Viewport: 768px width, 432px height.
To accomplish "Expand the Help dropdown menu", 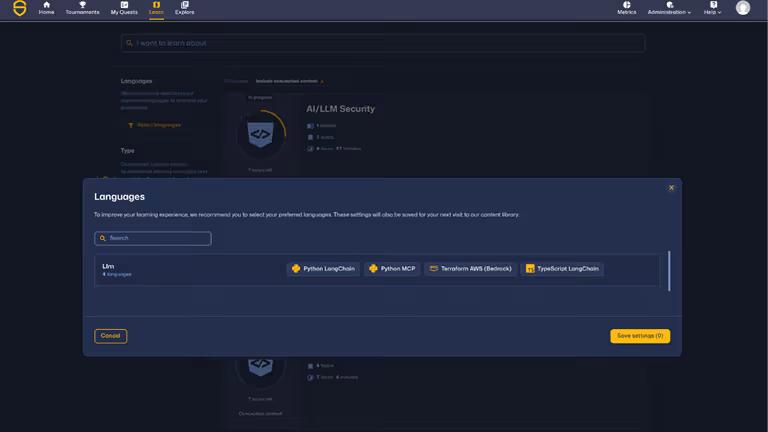I will (713, 8).
